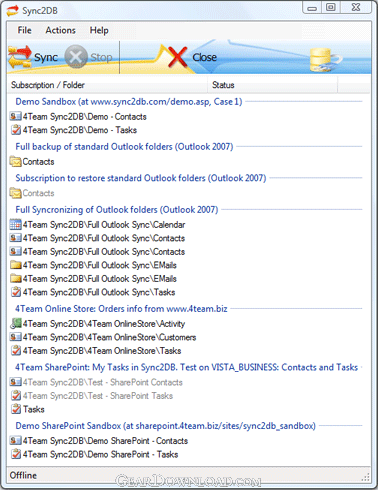Click contacts icon of OnlineStore\Customers
378x490 pixels.
(15, 337)
